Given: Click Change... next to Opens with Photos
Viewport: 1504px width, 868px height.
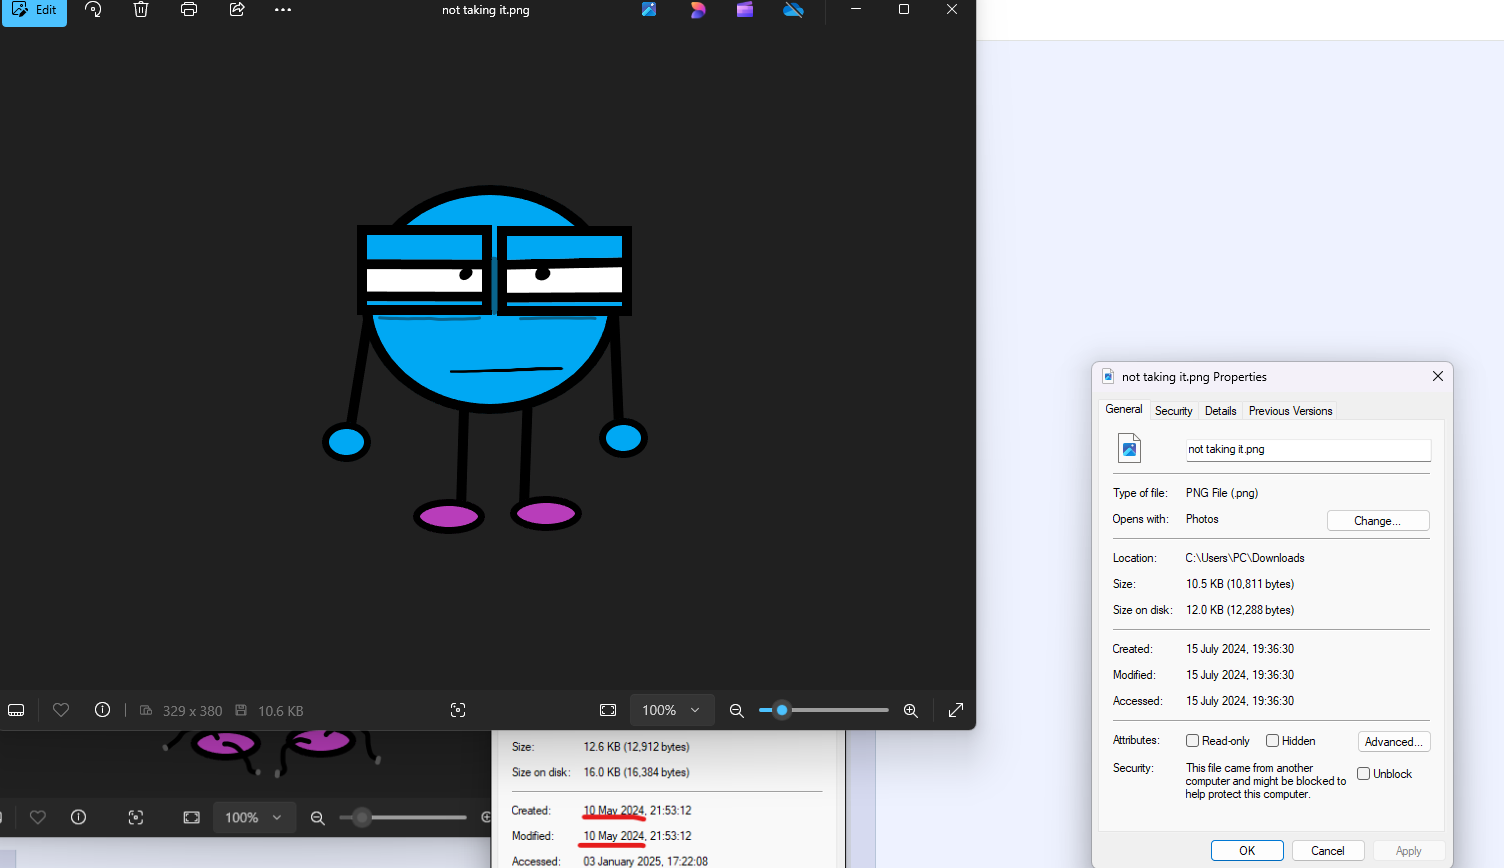Looking at the screenshot, I should point(1377,521).
